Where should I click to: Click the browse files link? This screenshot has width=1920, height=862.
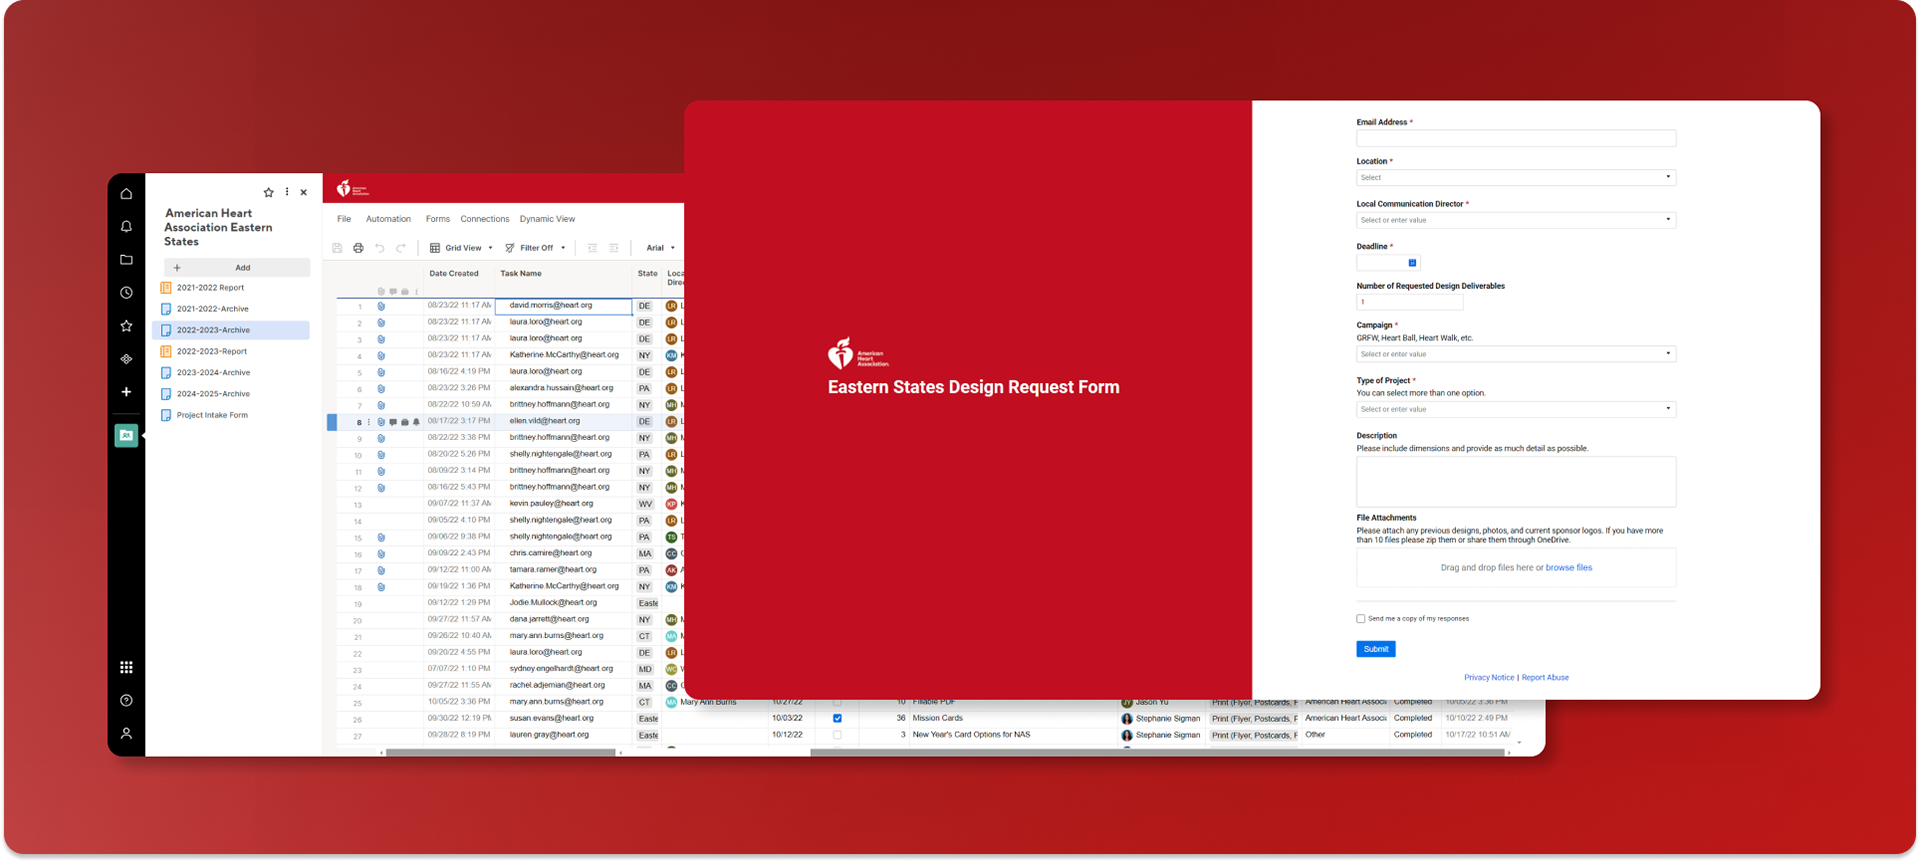(1569, 568)
